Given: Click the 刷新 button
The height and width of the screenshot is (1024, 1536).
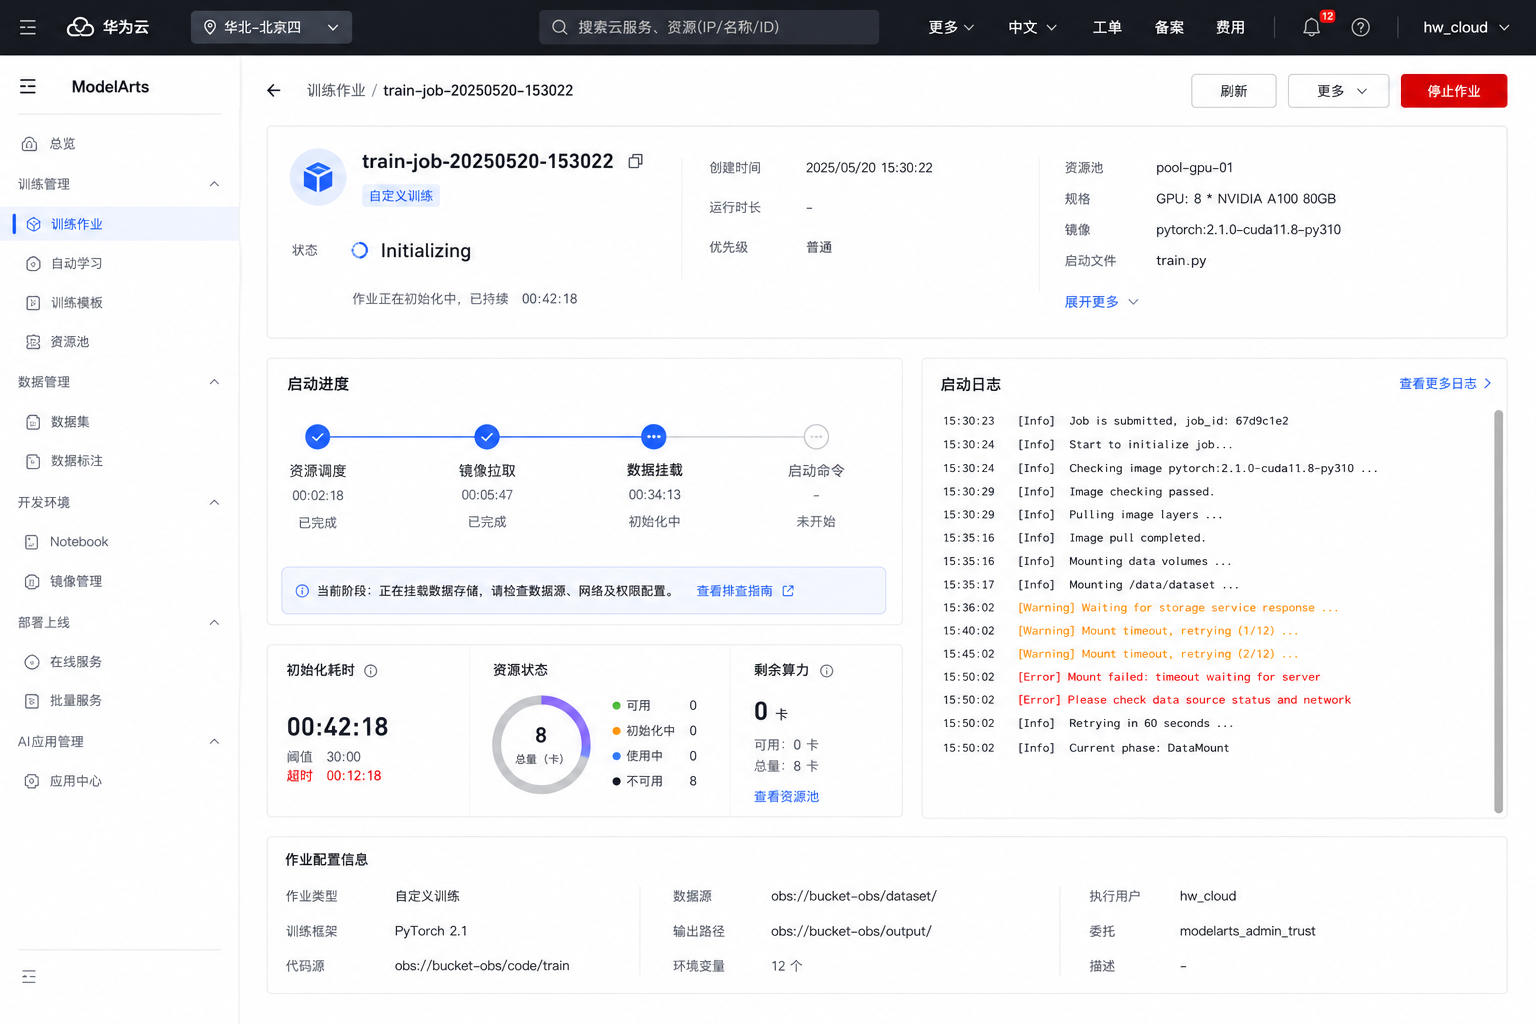Looking at the screenshot, I should pyautogui.click(x=1233, y=90).
